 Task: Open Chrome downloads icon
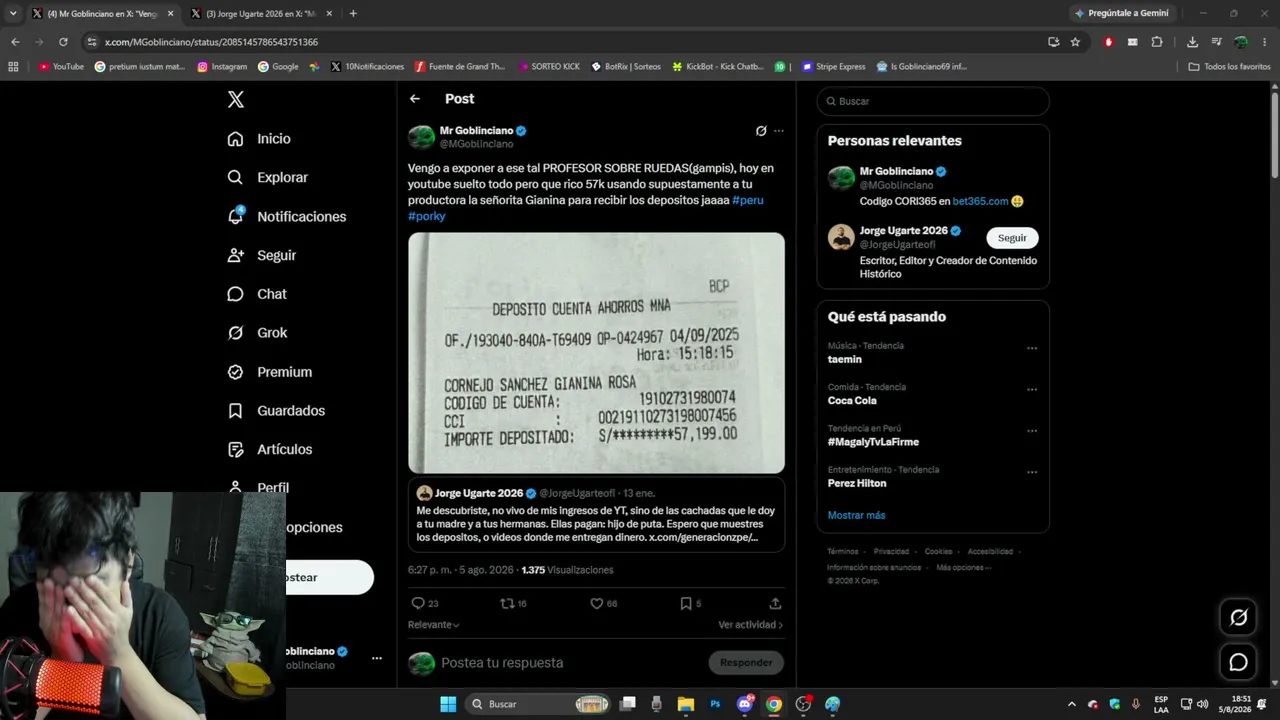(x=1192, y=42)
